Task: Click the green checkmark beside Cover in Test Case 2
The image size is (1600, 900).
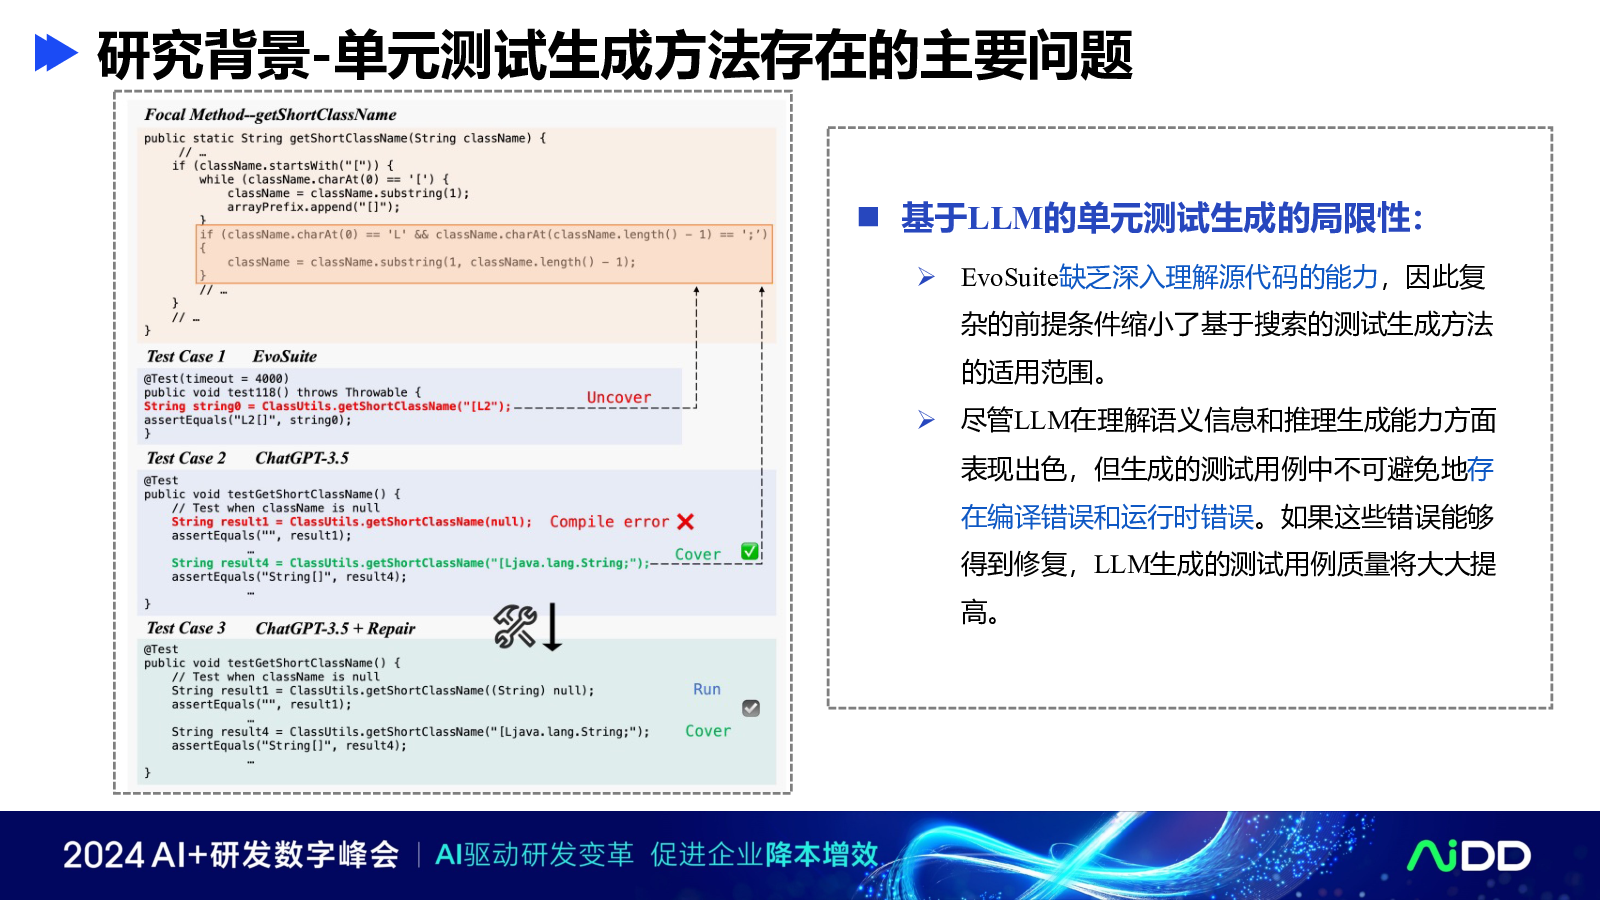Action: click(750, 551)
